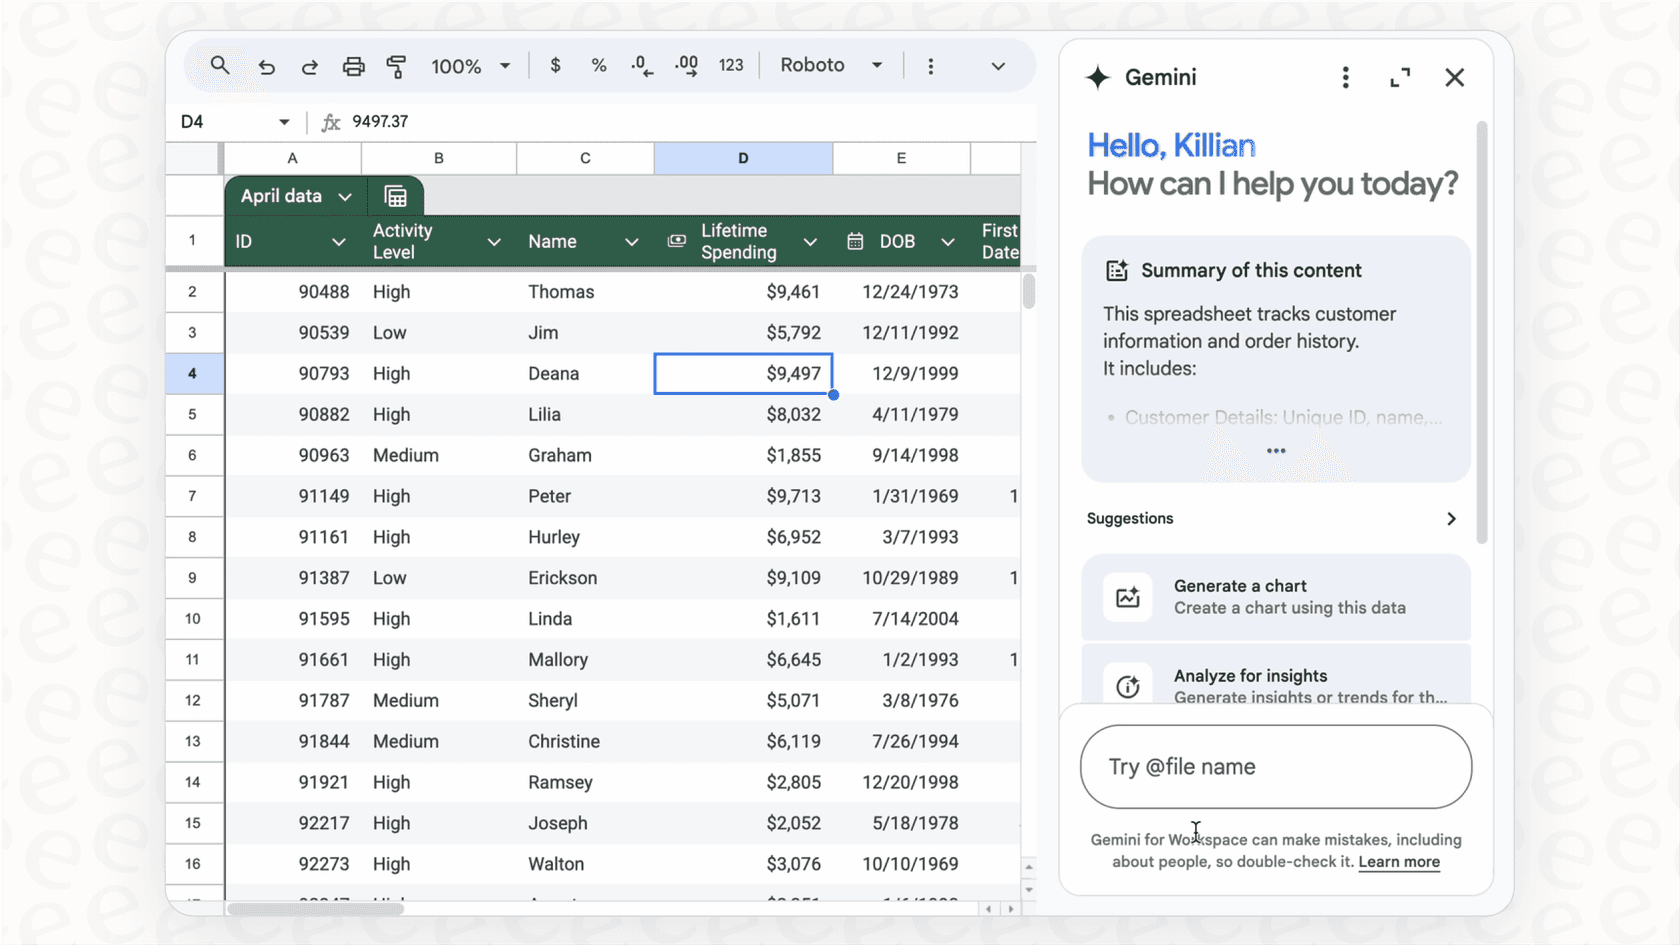Image resolution: width=1680 pixels, height=945 pixels.
Task: Click the Learn more link
Action: 1399,862
